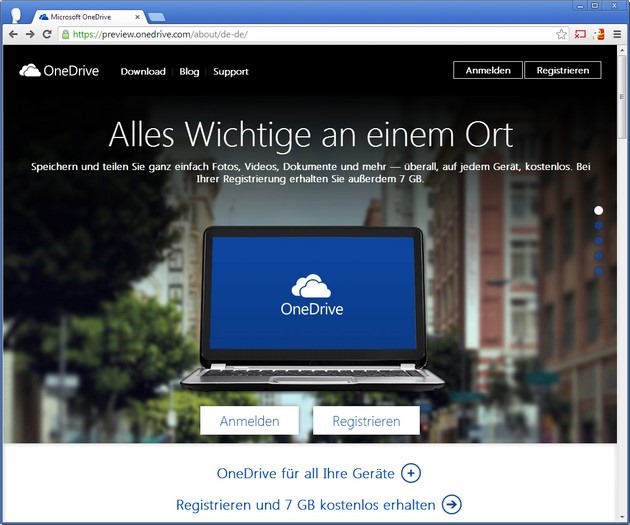The width and height of the screenshot is (630, 525).
Task: Click the large white Anmelden button below the laptop
Action: tap(250, 421)
